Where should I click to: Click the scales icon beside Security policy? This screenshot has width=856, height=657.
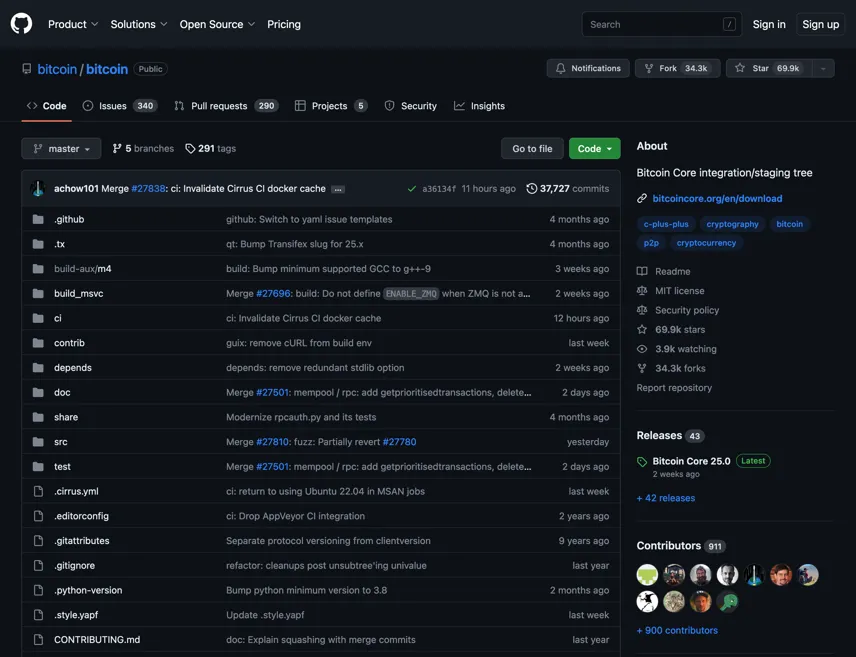click(x=642, y=310)
